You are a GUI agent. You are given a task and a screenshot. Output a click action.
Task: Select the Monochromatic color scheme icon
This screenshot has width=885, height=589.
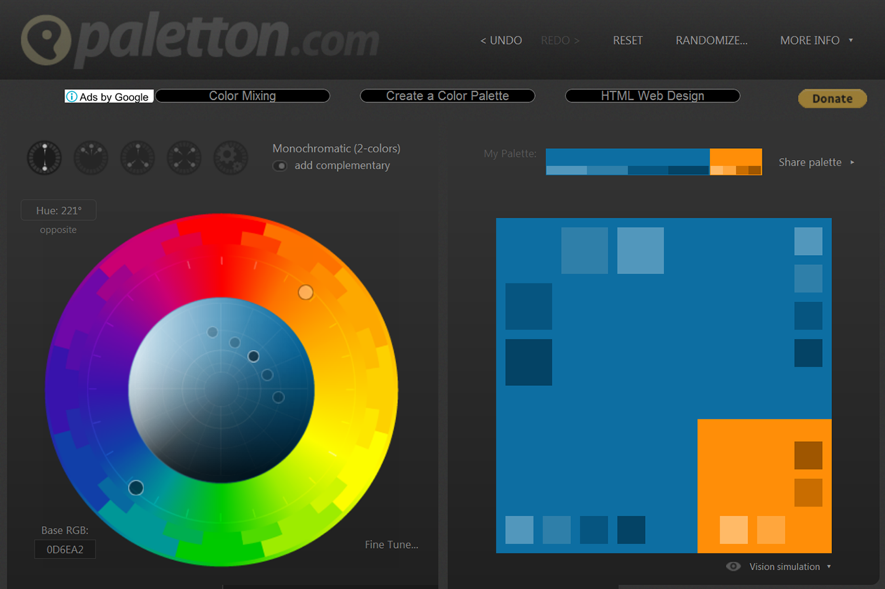pos(44,158)
